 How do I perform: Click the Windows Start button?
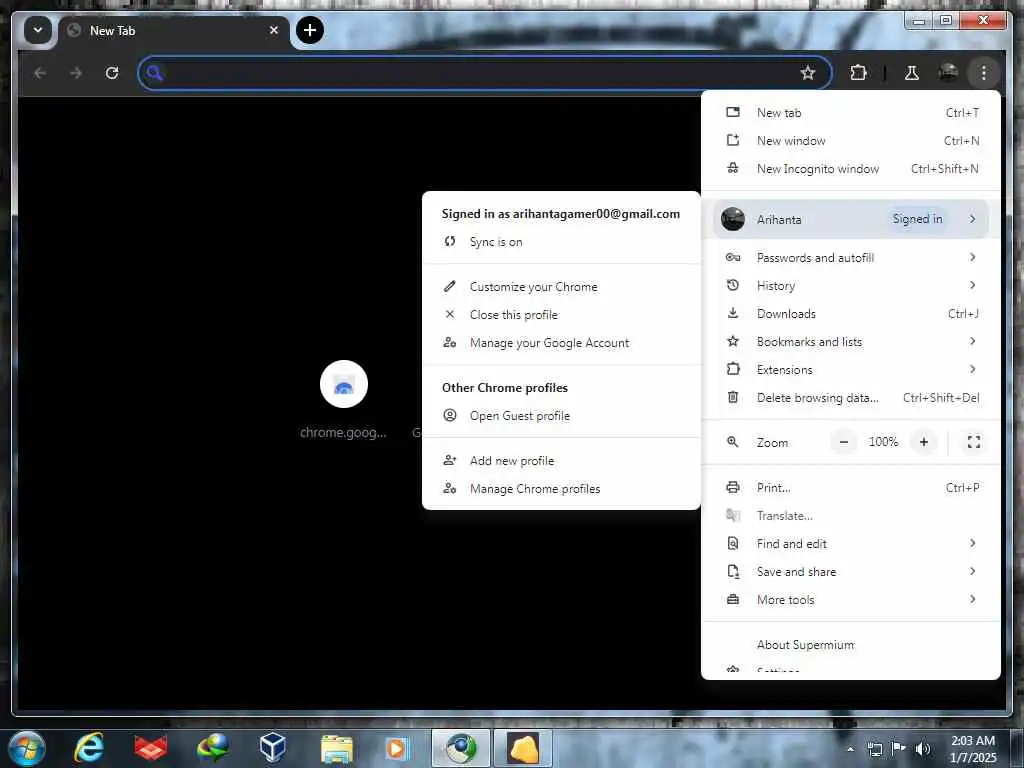27,748
